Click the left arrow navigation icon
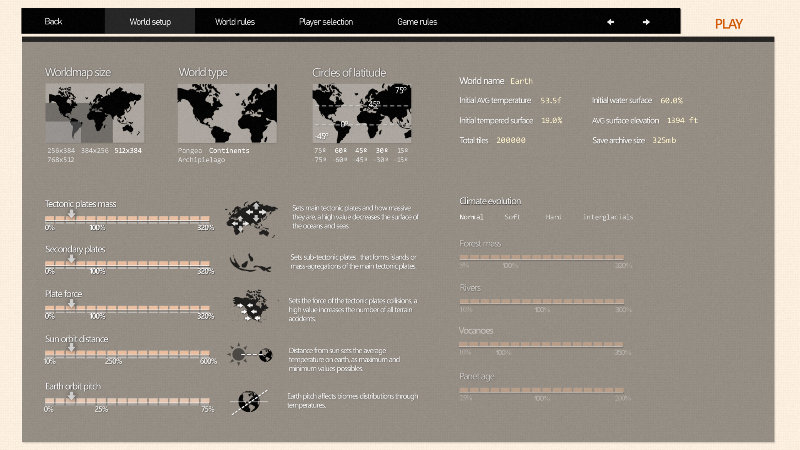 (610, 22)
